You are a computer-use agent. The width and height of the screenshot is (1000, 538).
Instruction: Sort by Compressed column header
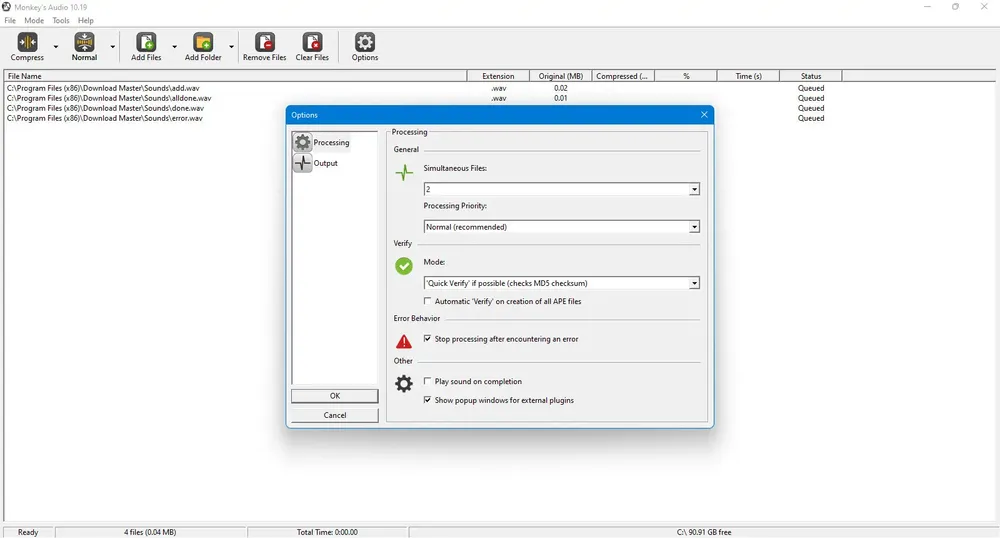tap(623, 76)
